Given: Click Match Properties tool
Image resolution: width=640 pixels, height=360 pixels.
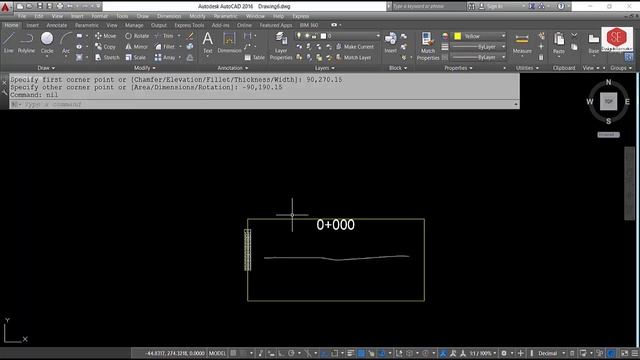Looking at the screenshot, I should (428, 46).
